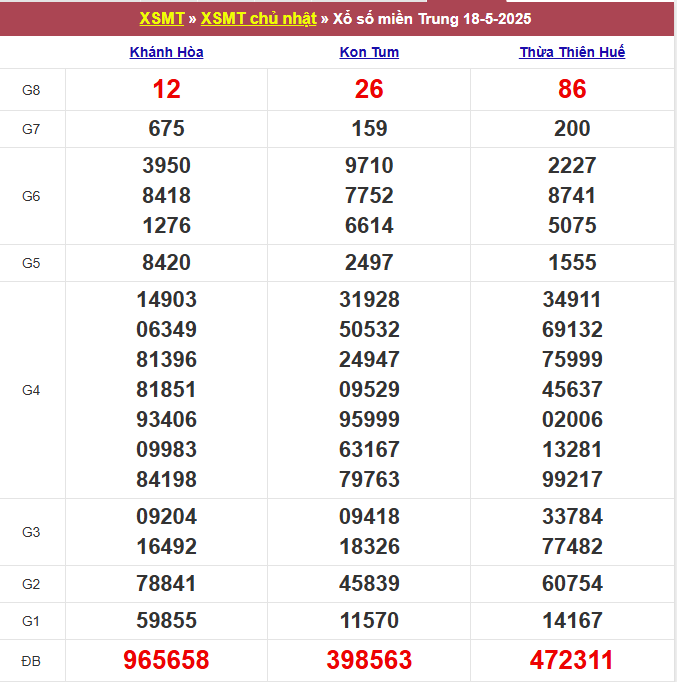Open the Thừa Thiên Huế province link
This screenshot has width=677, height=682.
click(x=572, y=52)
